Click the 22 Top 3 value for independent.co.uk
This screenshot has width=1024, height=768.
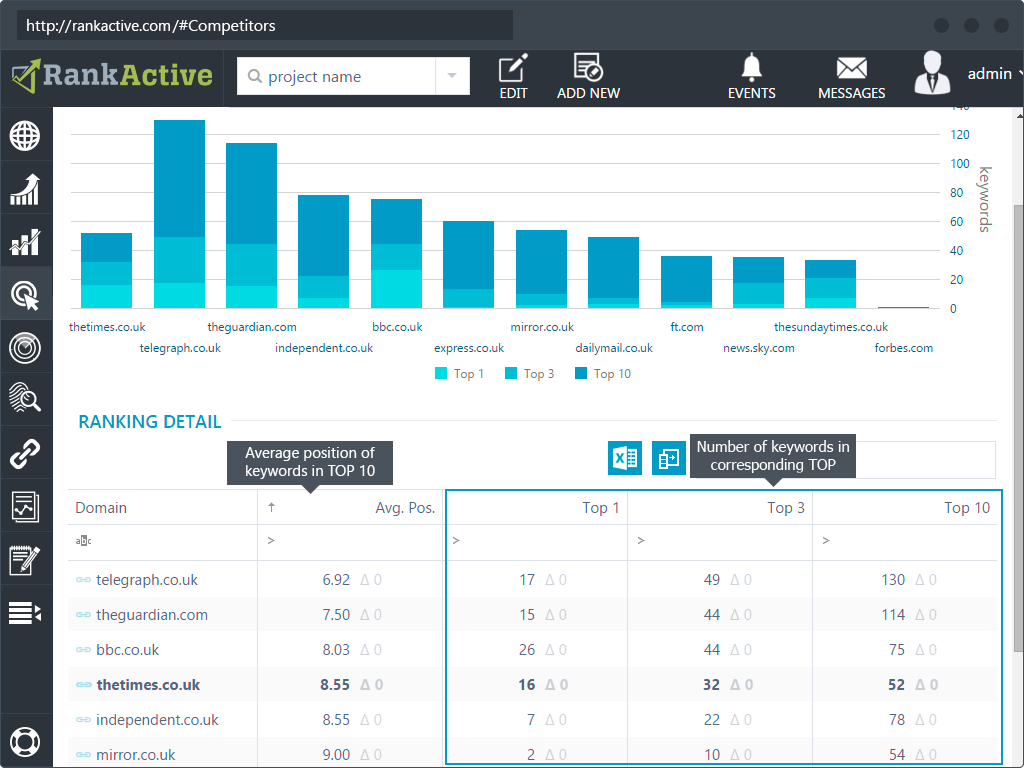point(712,720)
